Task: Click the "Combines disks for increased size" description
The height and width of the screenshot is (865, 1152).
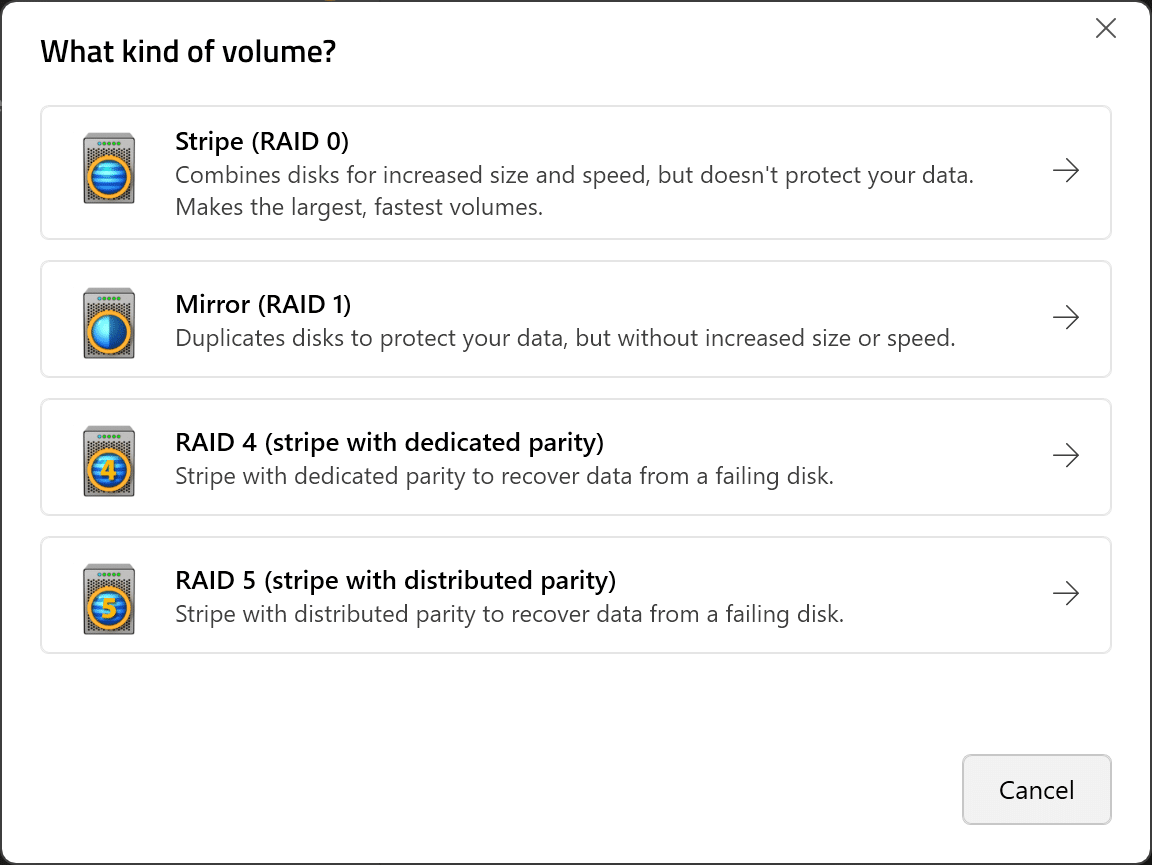Action: click(x=575, y=175)
